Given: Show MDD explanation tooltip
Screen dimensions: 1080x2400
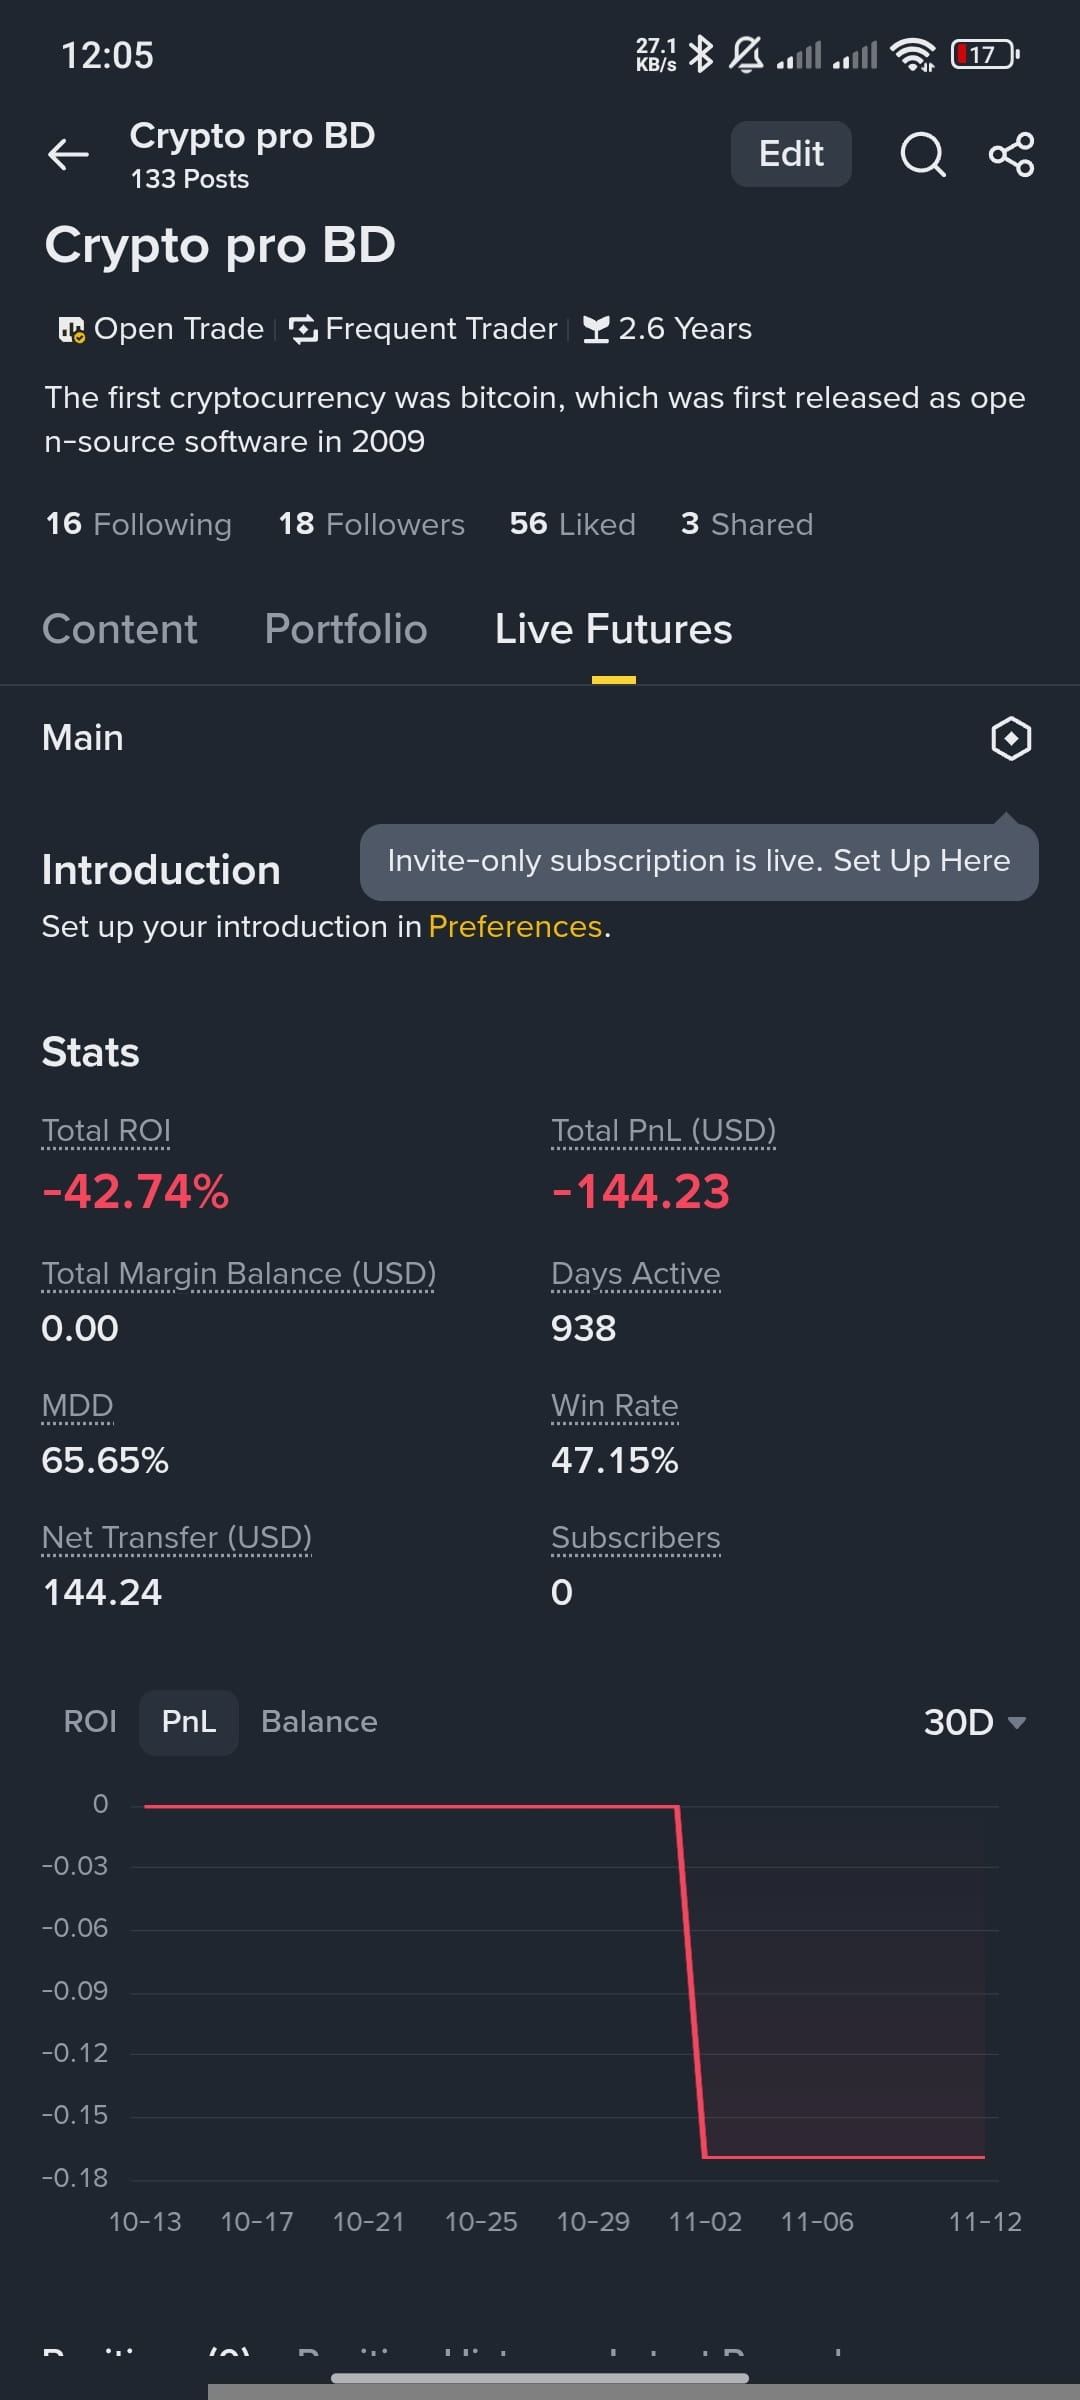Looking at the screenshot, I should [x=77, y=1406].
